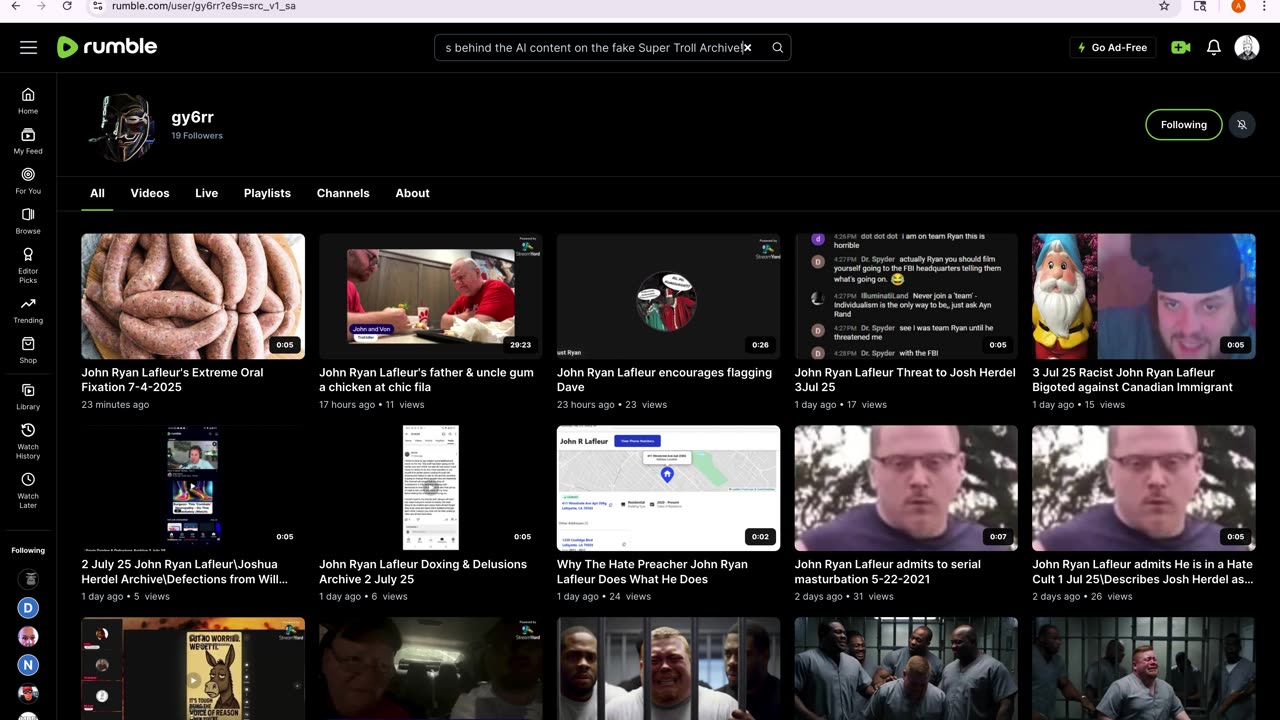The height and width of the screenshot is (720, 1280).
Task: Open the user profile avatar menu
Action: click(1247, 47)
